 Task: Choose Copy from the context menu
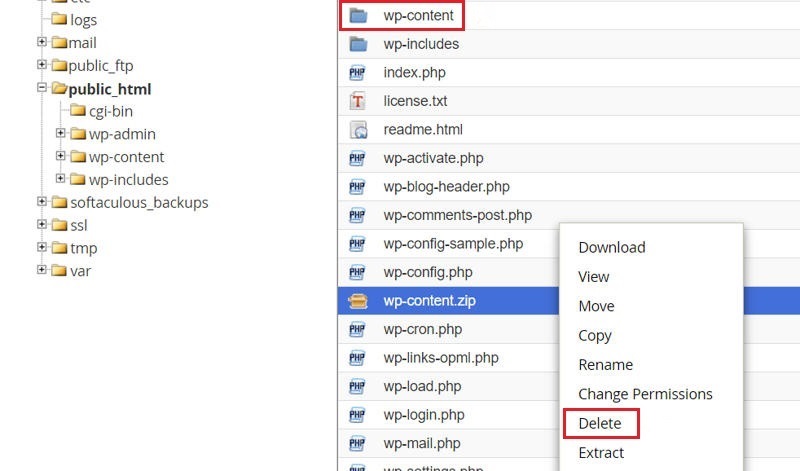[x=594, y=335]
